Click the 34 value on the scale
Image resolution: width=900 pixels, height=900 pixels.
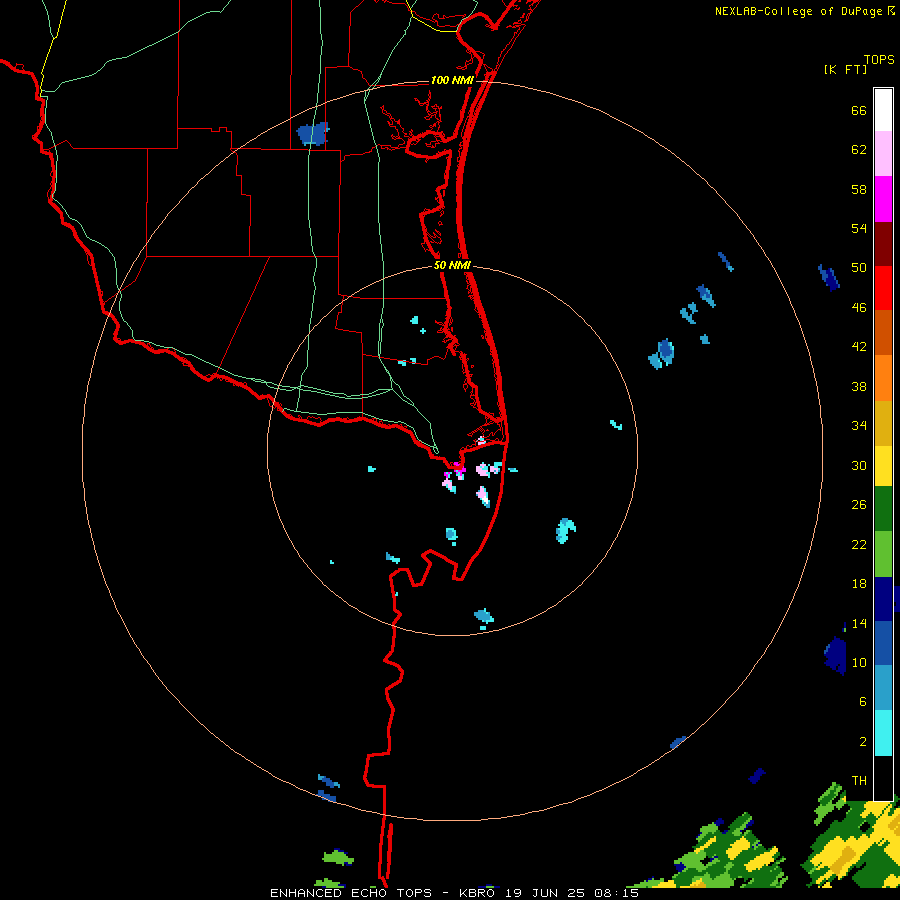pos(859,425)
